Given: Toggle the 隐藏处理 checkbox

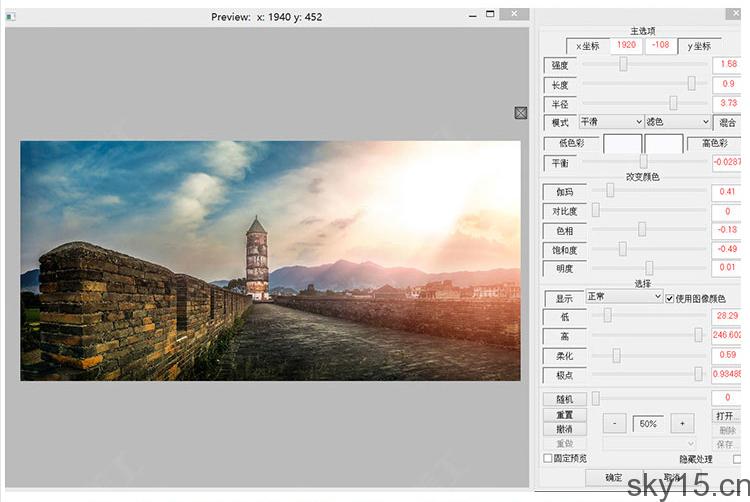Looking at the screenshot, I should [737, 459].
